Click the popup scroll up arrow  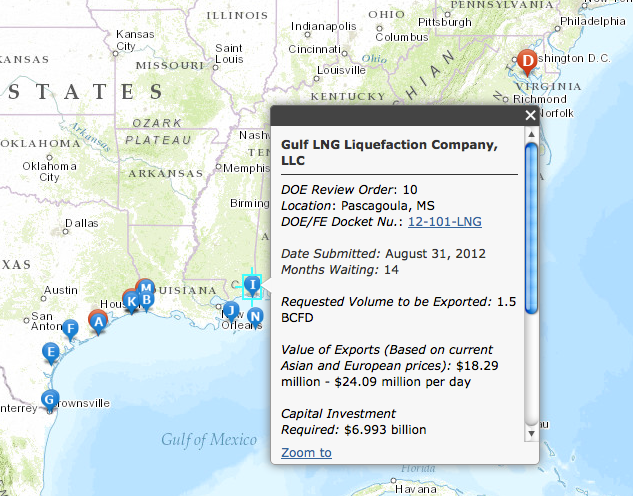pyautogui.click(x=531, y=134)
